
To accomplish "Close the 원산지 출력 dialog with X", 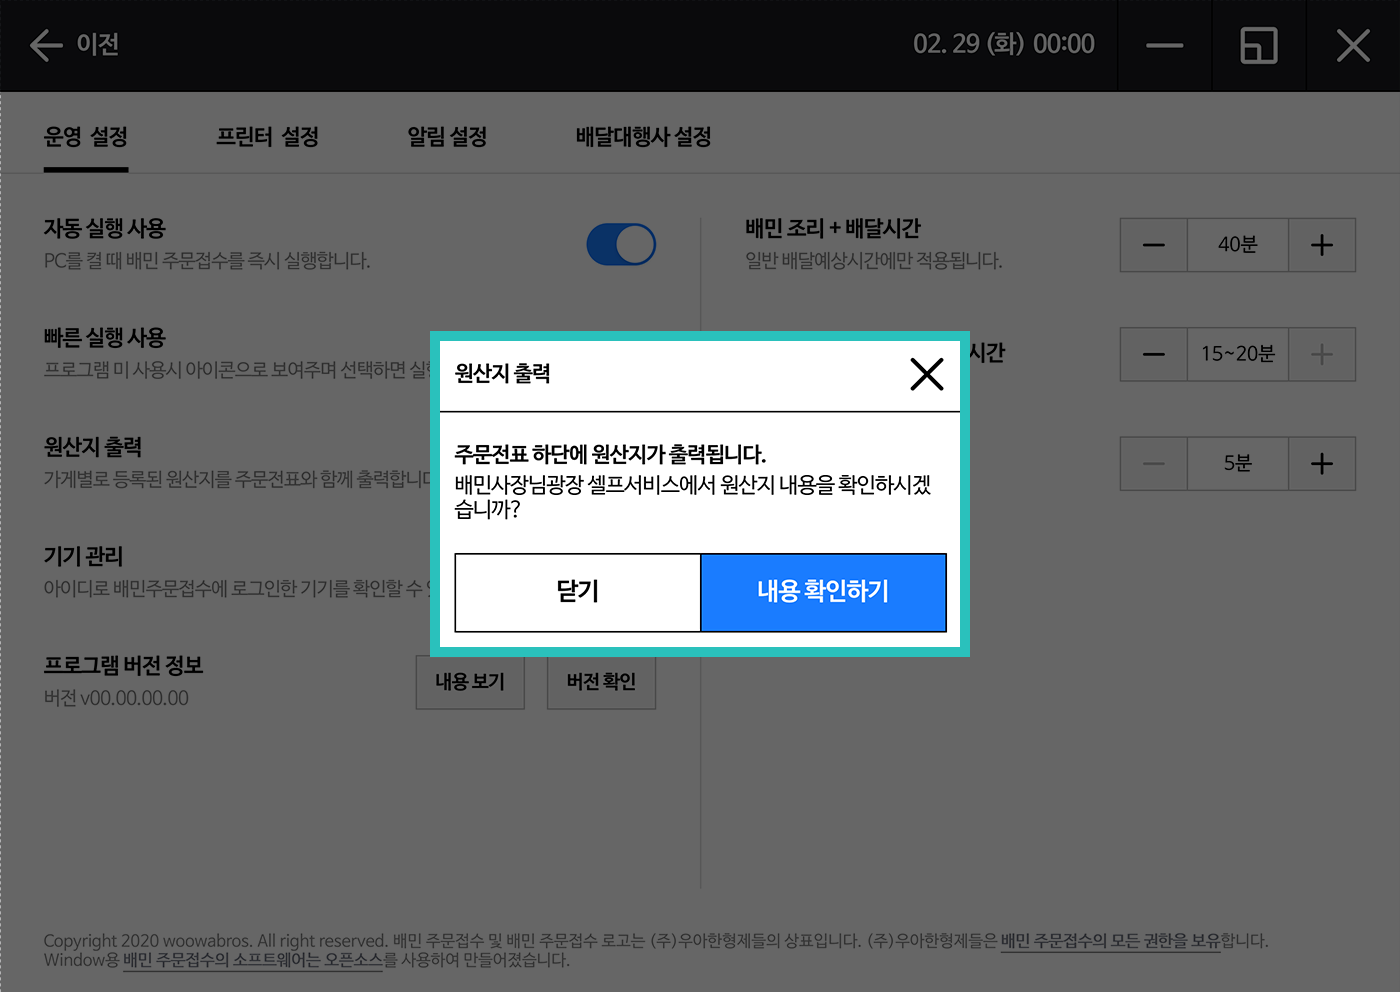I will pyautogui.click(x=927, y=374).
